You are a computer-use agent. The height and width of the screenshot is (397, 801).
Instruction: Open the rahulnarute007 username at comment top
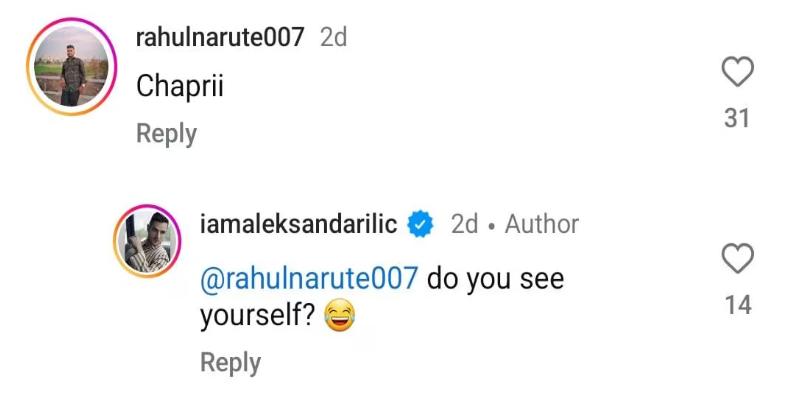pyautogui.click(x=220, y=37)
